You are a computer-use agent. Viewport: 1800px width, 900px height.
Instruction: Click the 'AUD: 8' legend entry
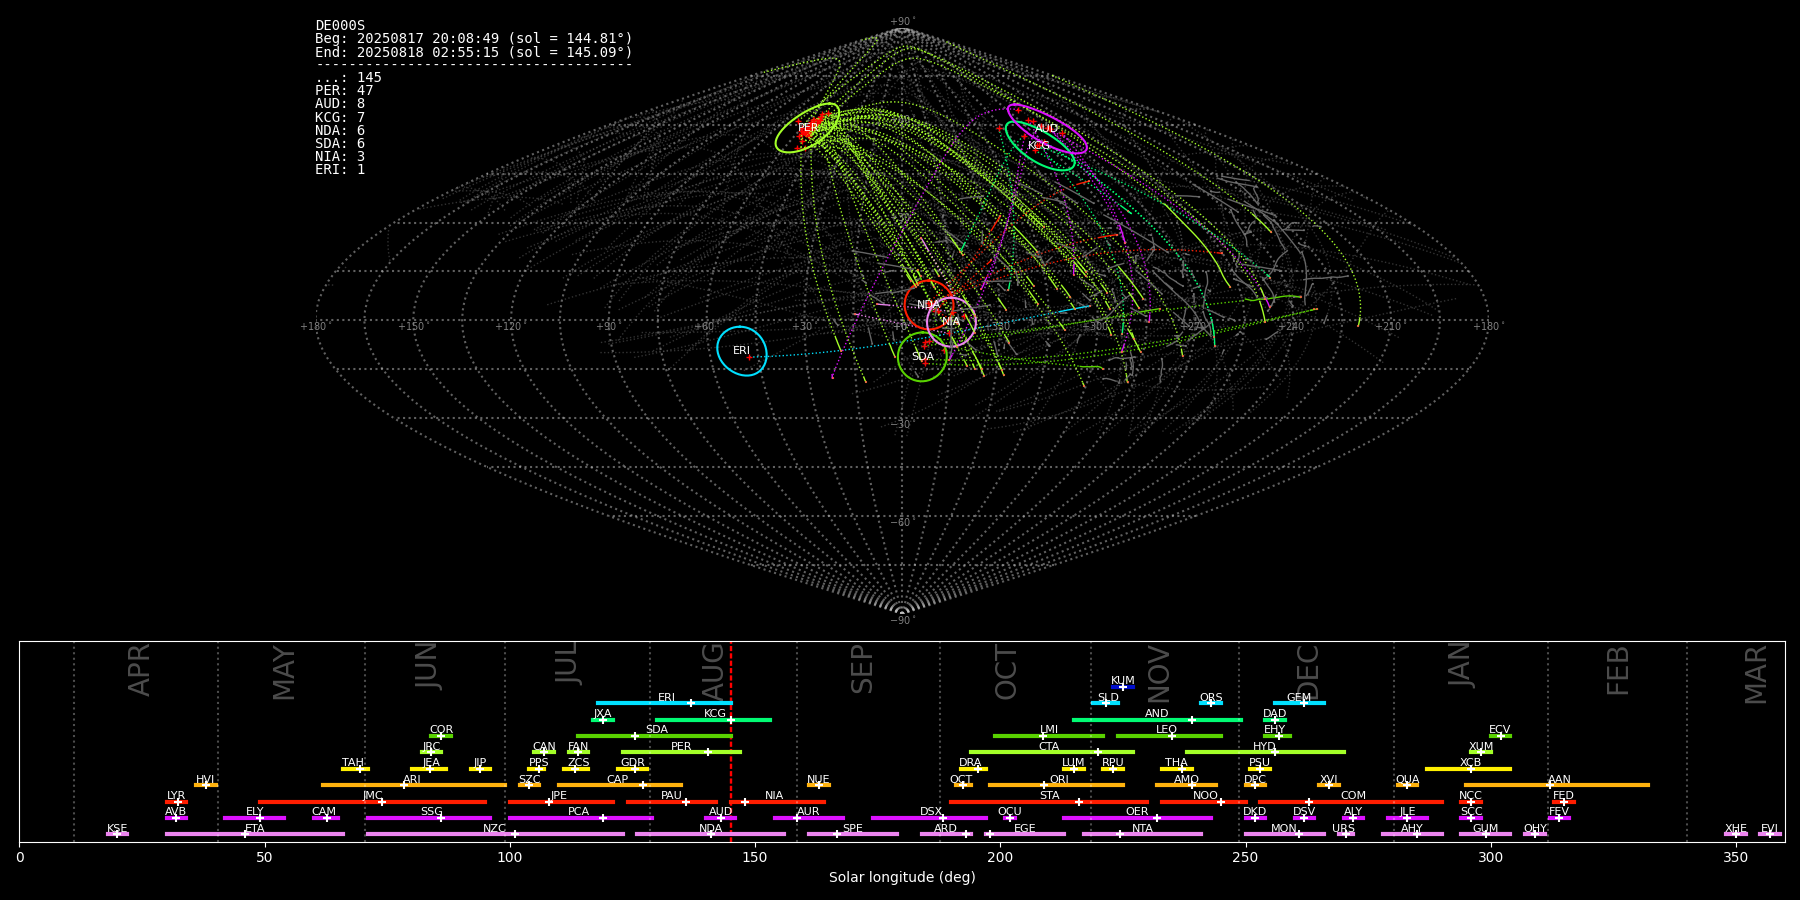340,104
